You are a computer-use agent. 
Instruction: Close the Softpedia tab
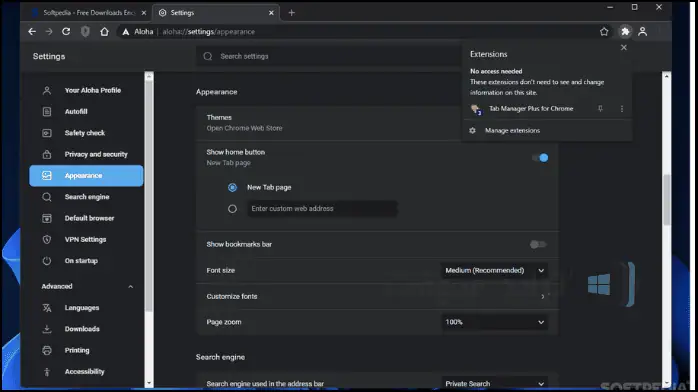pos(144,13)
